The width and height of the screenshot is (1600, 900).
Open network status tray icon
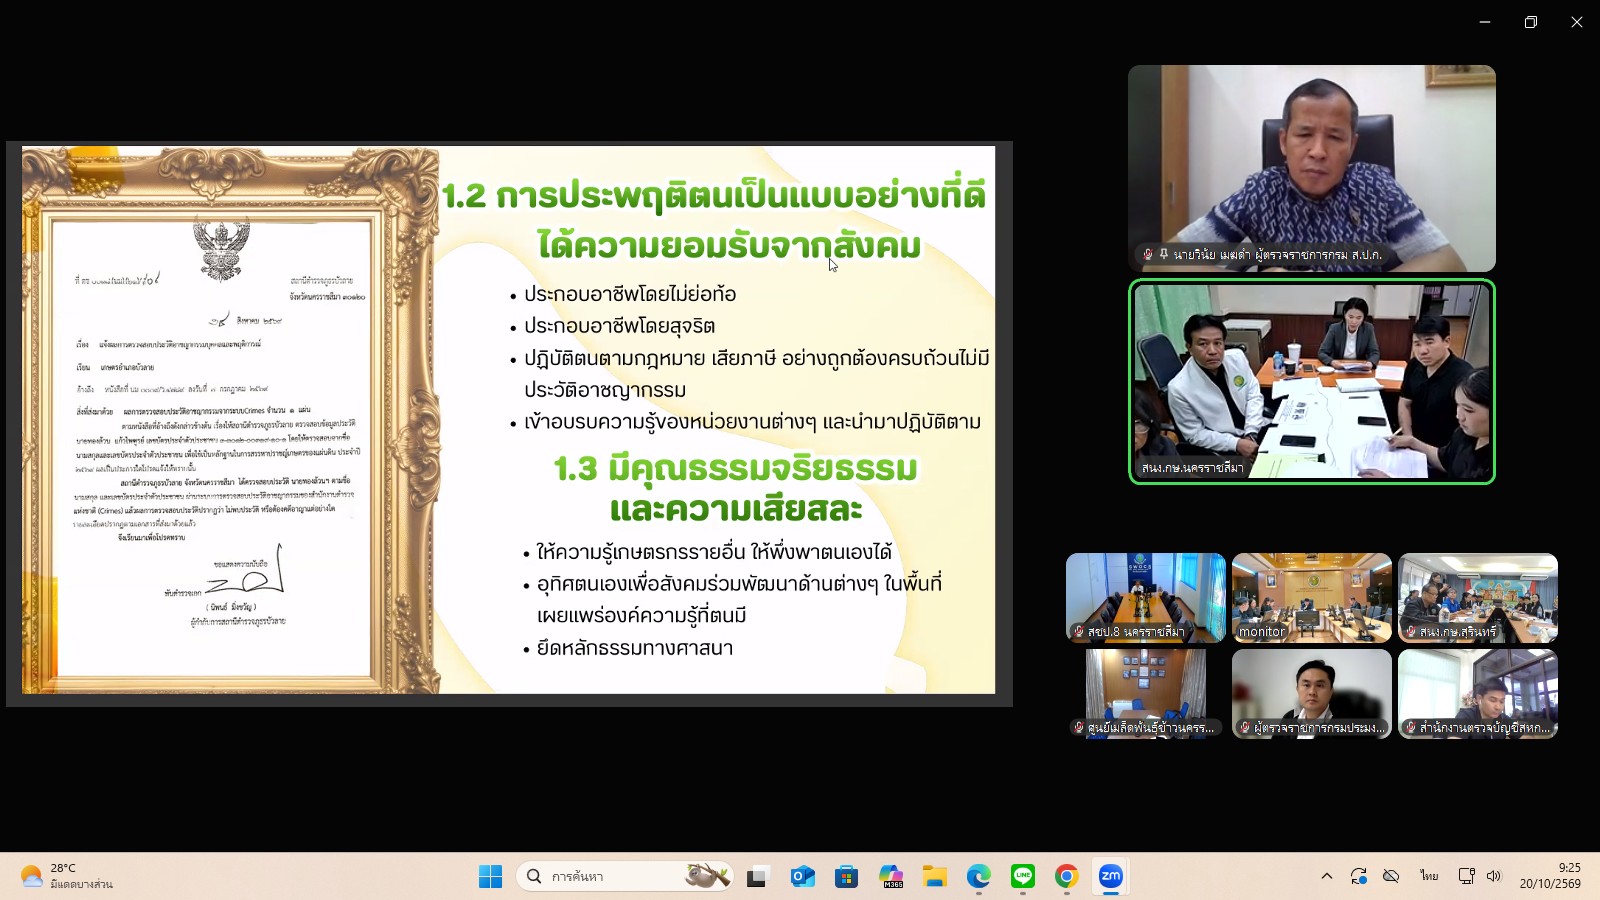[1467, 877]
